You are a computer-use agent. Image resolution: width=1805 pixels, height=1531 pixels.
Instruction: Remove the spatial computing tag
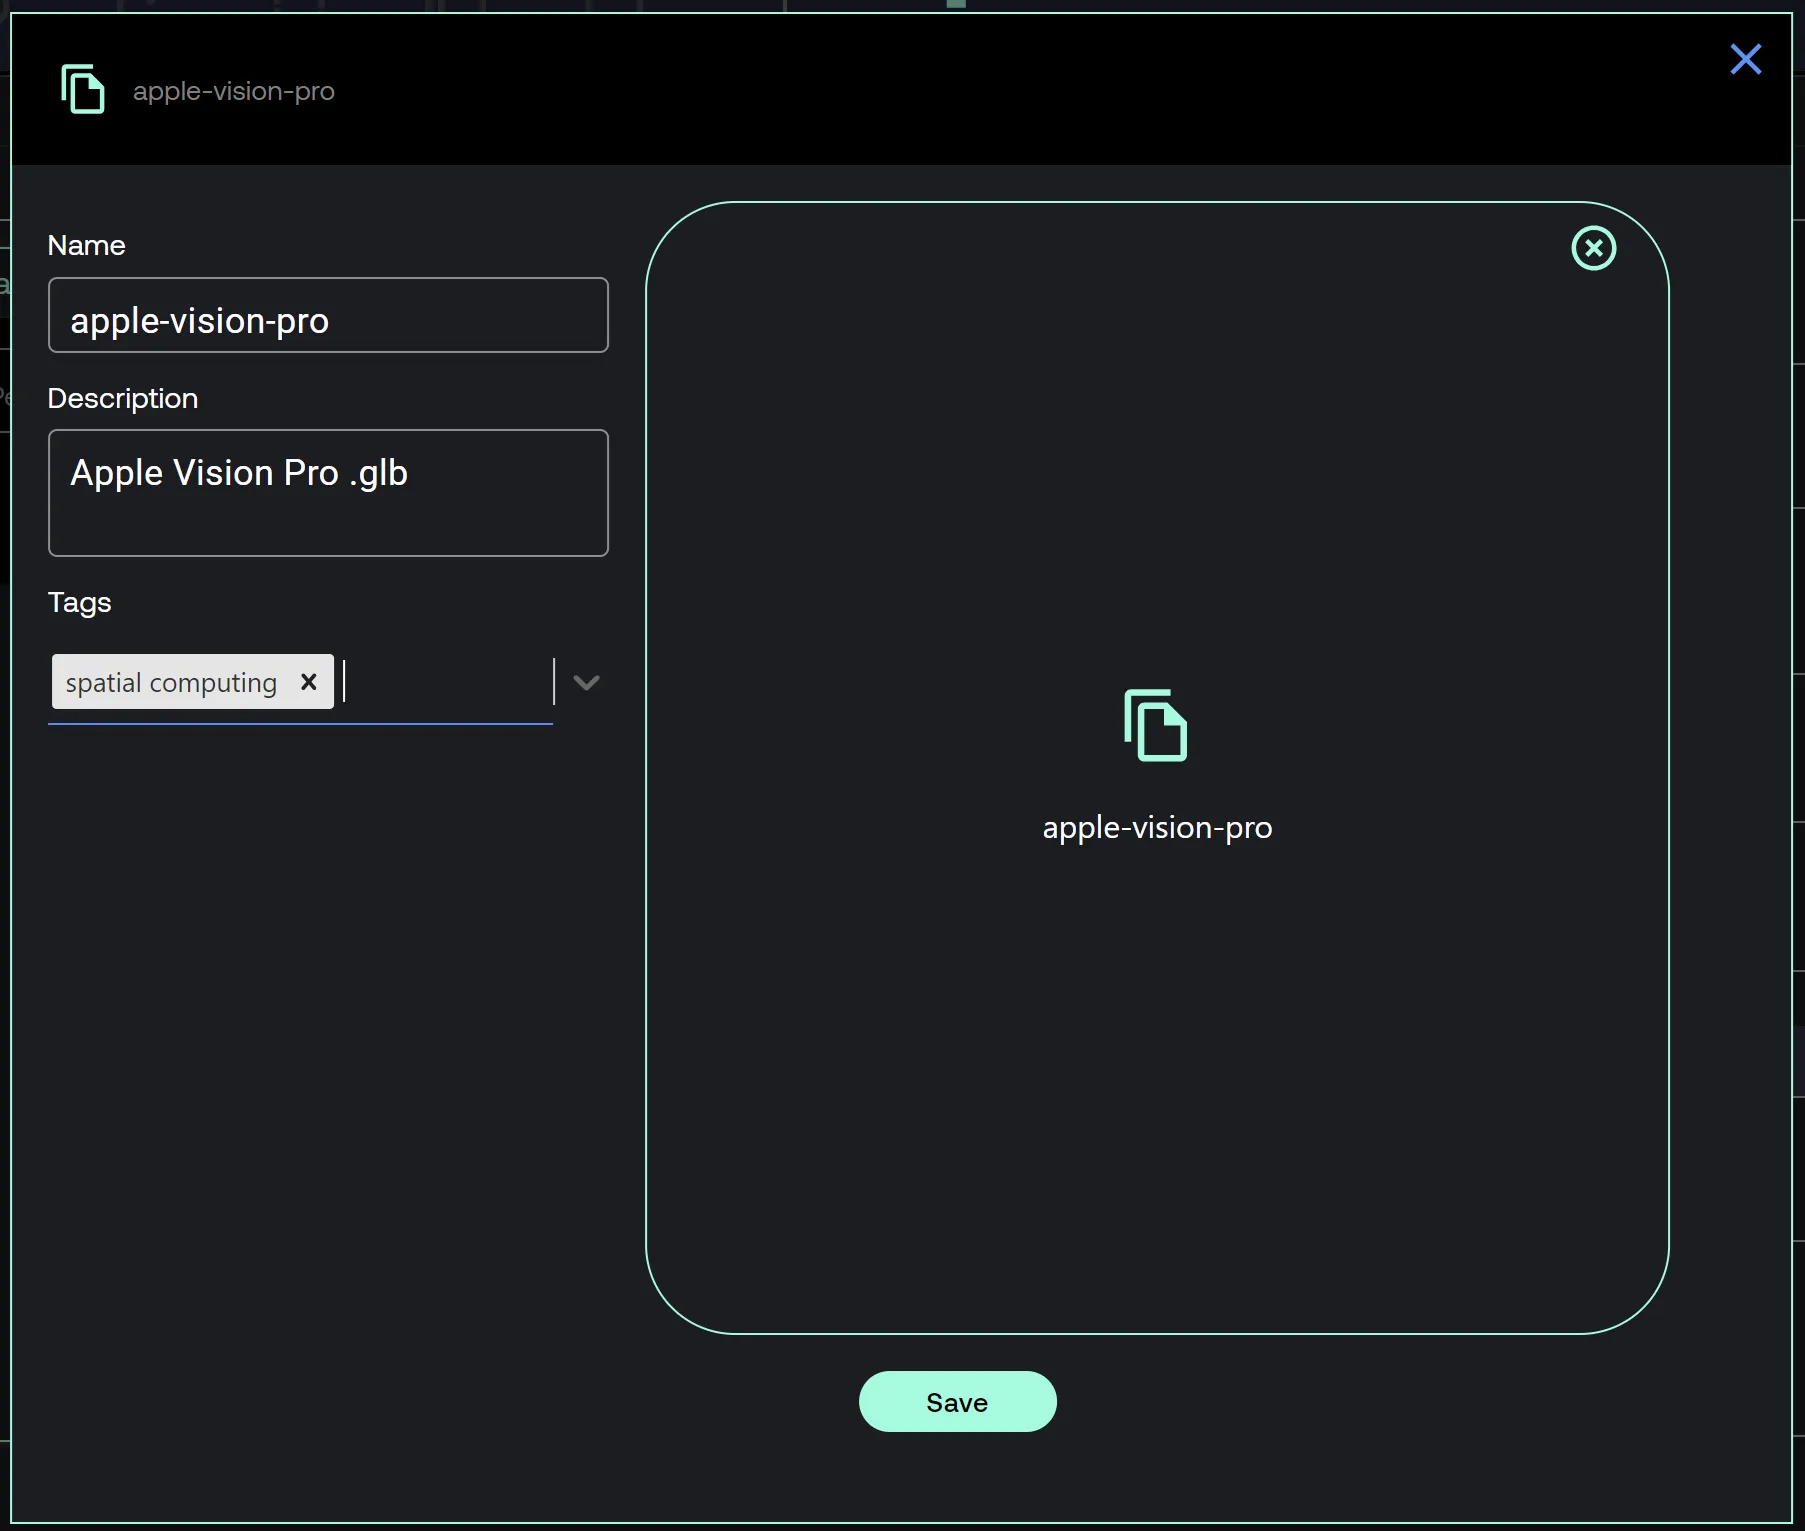pos(309,682)
